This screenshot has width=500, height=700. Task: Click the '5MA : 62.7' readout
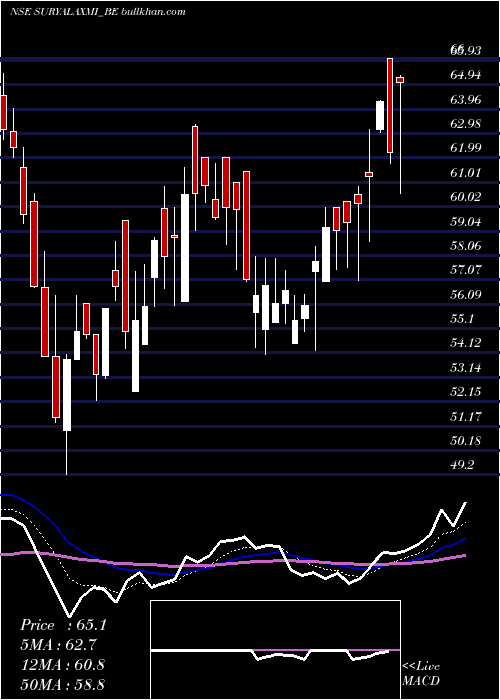(58, 645)
